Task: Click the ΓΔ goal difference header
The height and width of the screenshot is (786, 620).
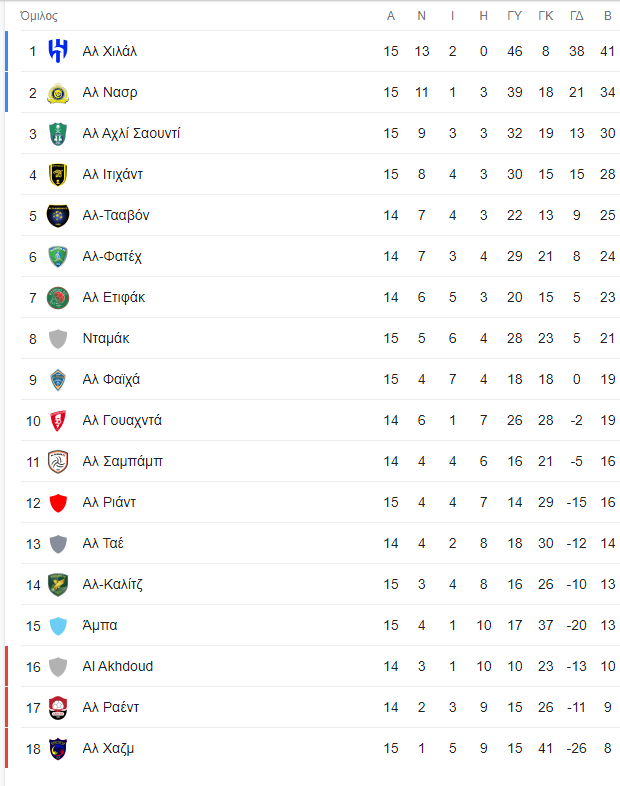Action: pyautogui.click(x=577, y=16)
